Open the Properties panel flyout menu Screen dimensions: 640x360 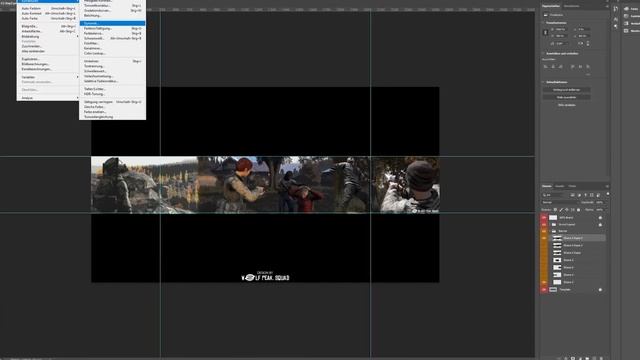pos(607,6)
